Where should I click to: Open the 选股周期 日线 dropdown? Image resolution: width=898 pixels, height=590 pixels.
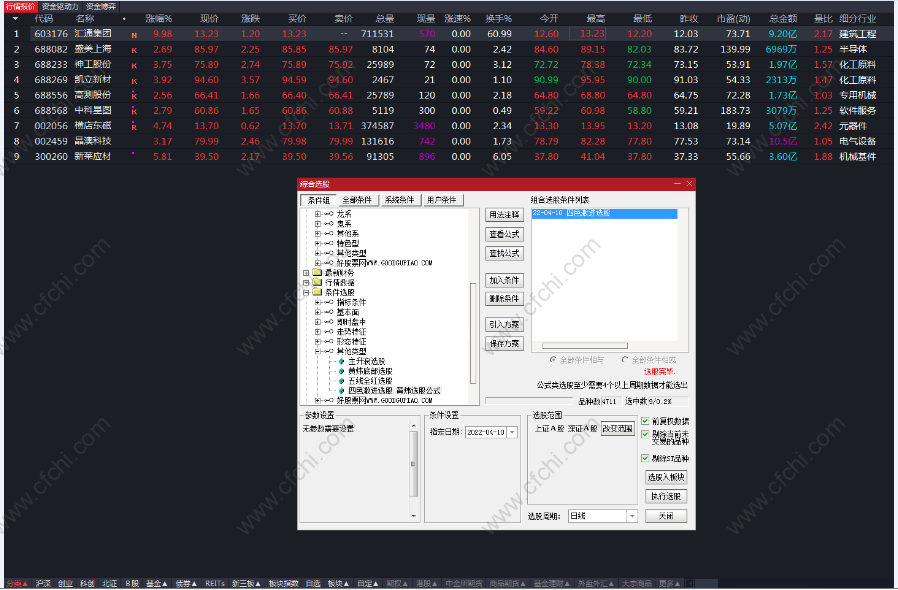click(x=632, y=516)
